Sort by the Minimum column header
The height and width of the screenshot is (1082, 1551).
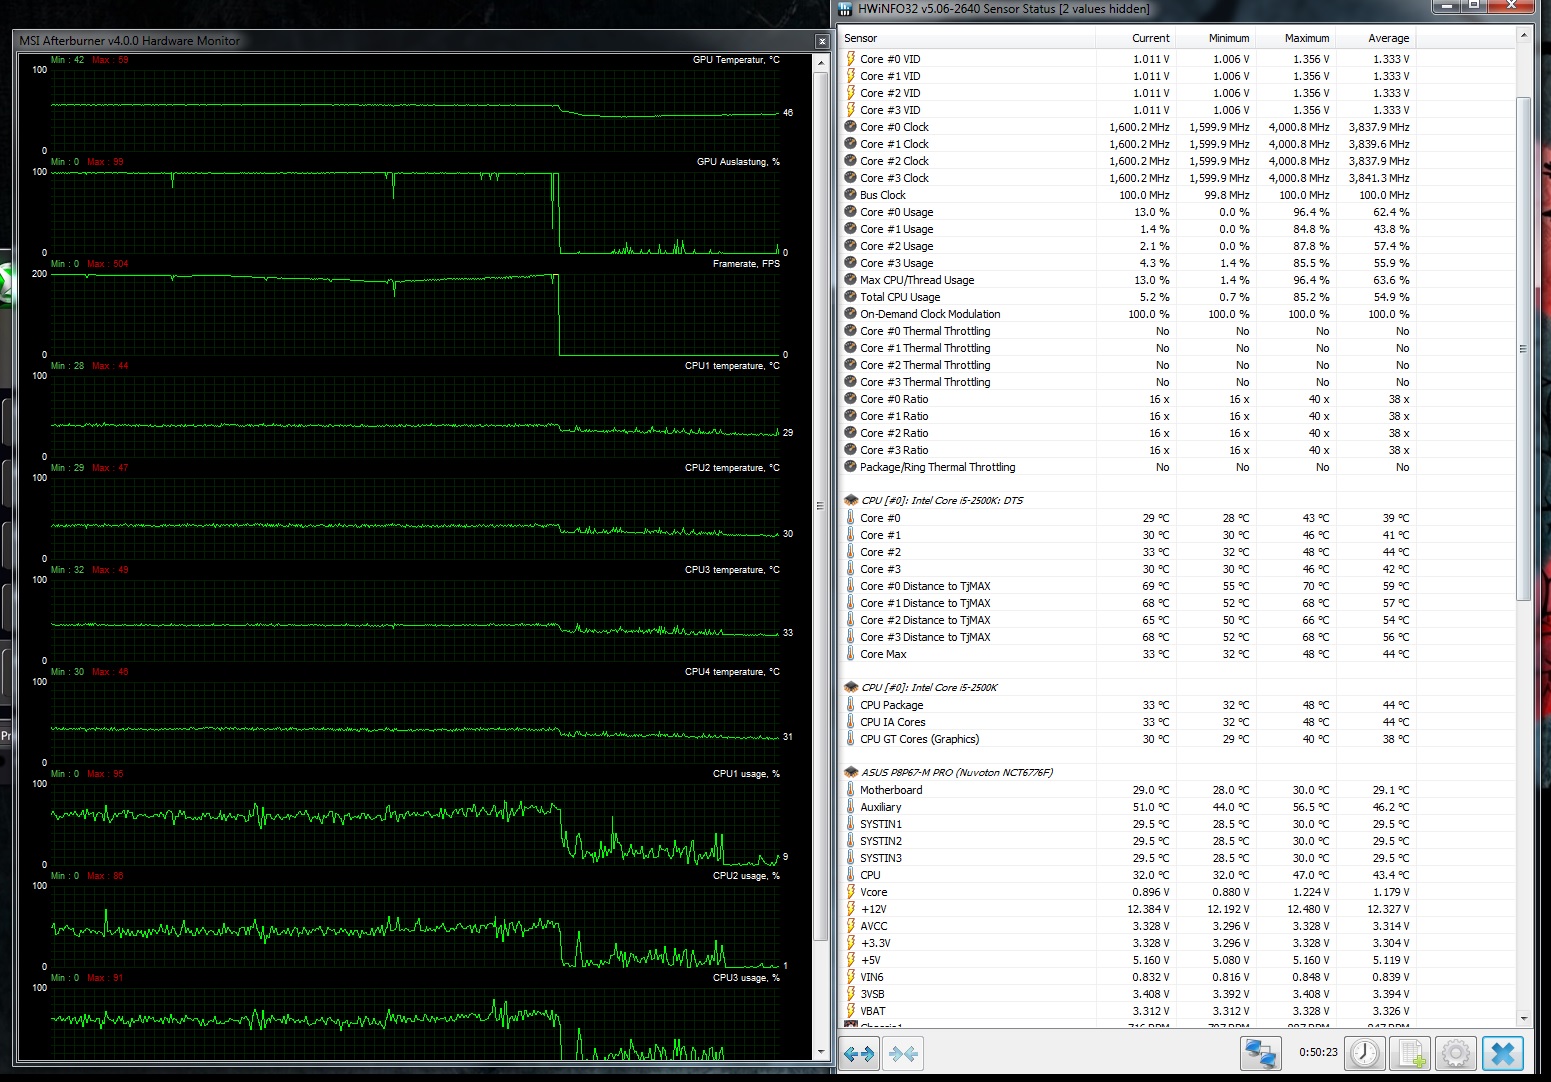coord(1215,38)
